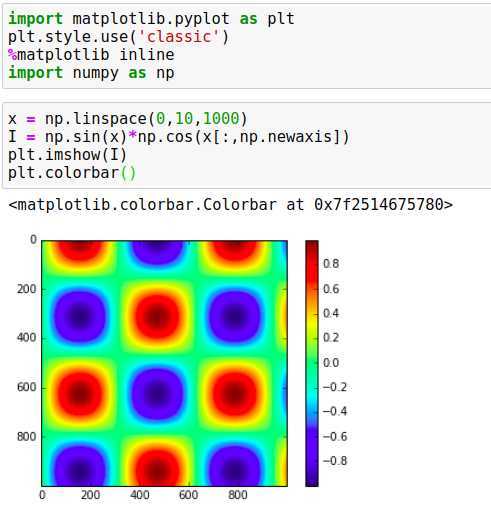Click the %matplotlib inline magic line
The height and width of the screenshot is (510, 491).
coord(91,55)
